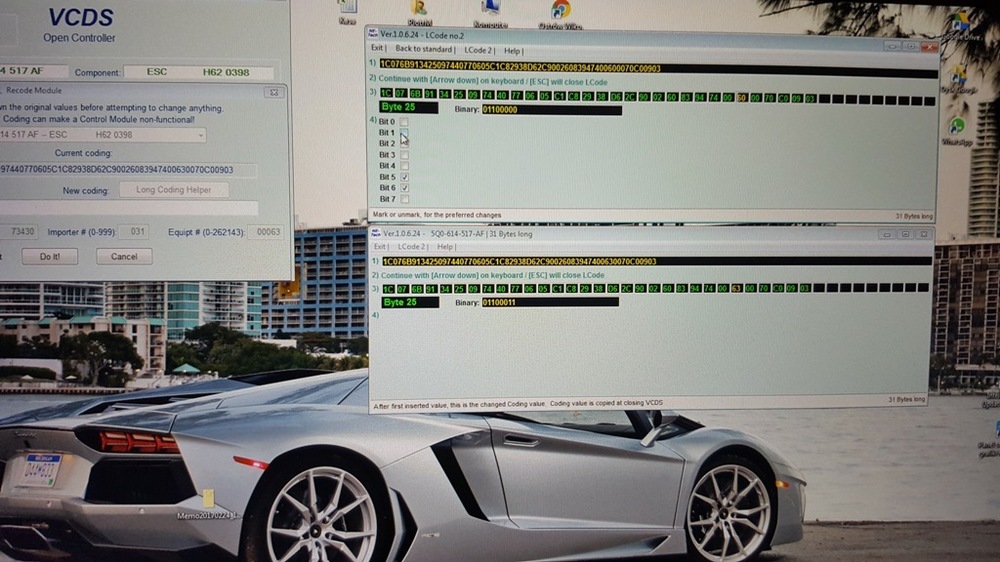The image size is (1000, 562).
Task: Click 'Back to standard' in LCode no.2 menu
Action: pyautogui.click(x=424, y=48)
